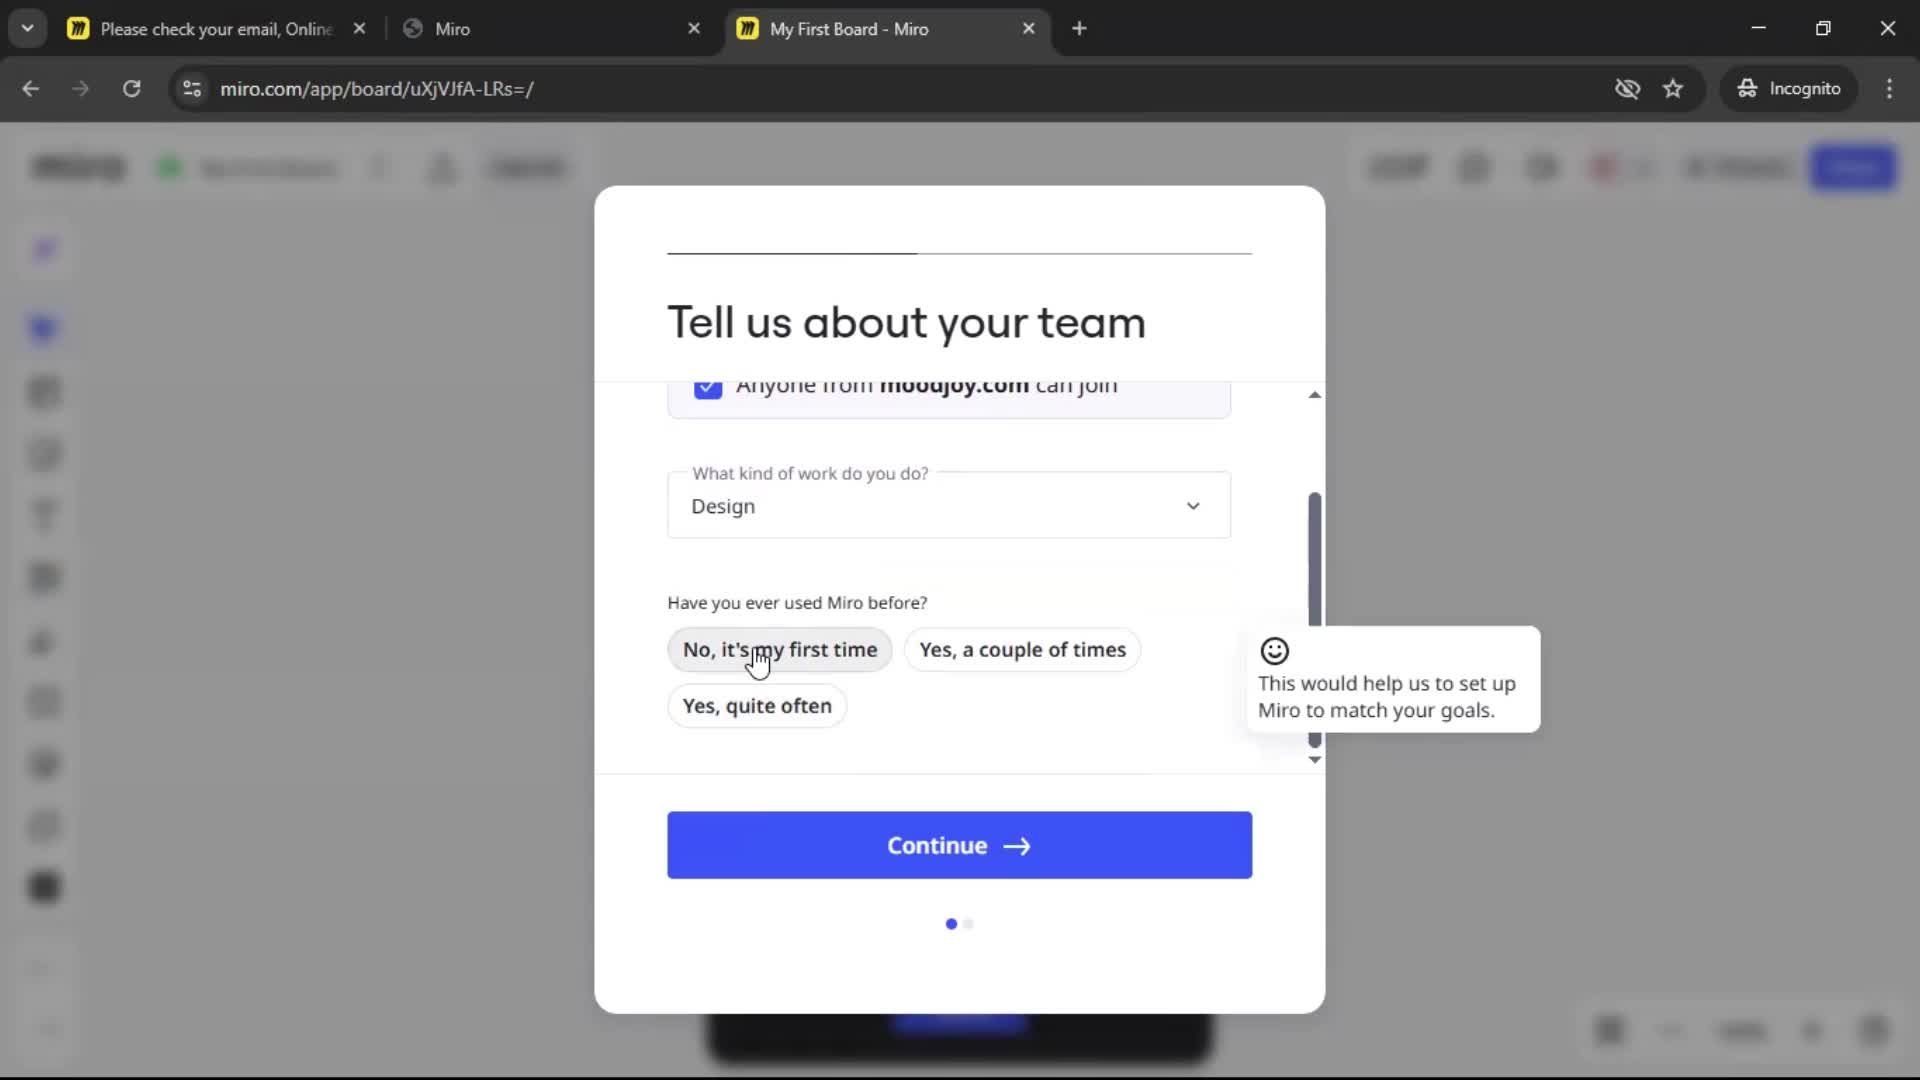Click the dialog scrollbar up arrow
Image resolution: width=1920 pixels, height=1080 pixels.
point(1315,395)
